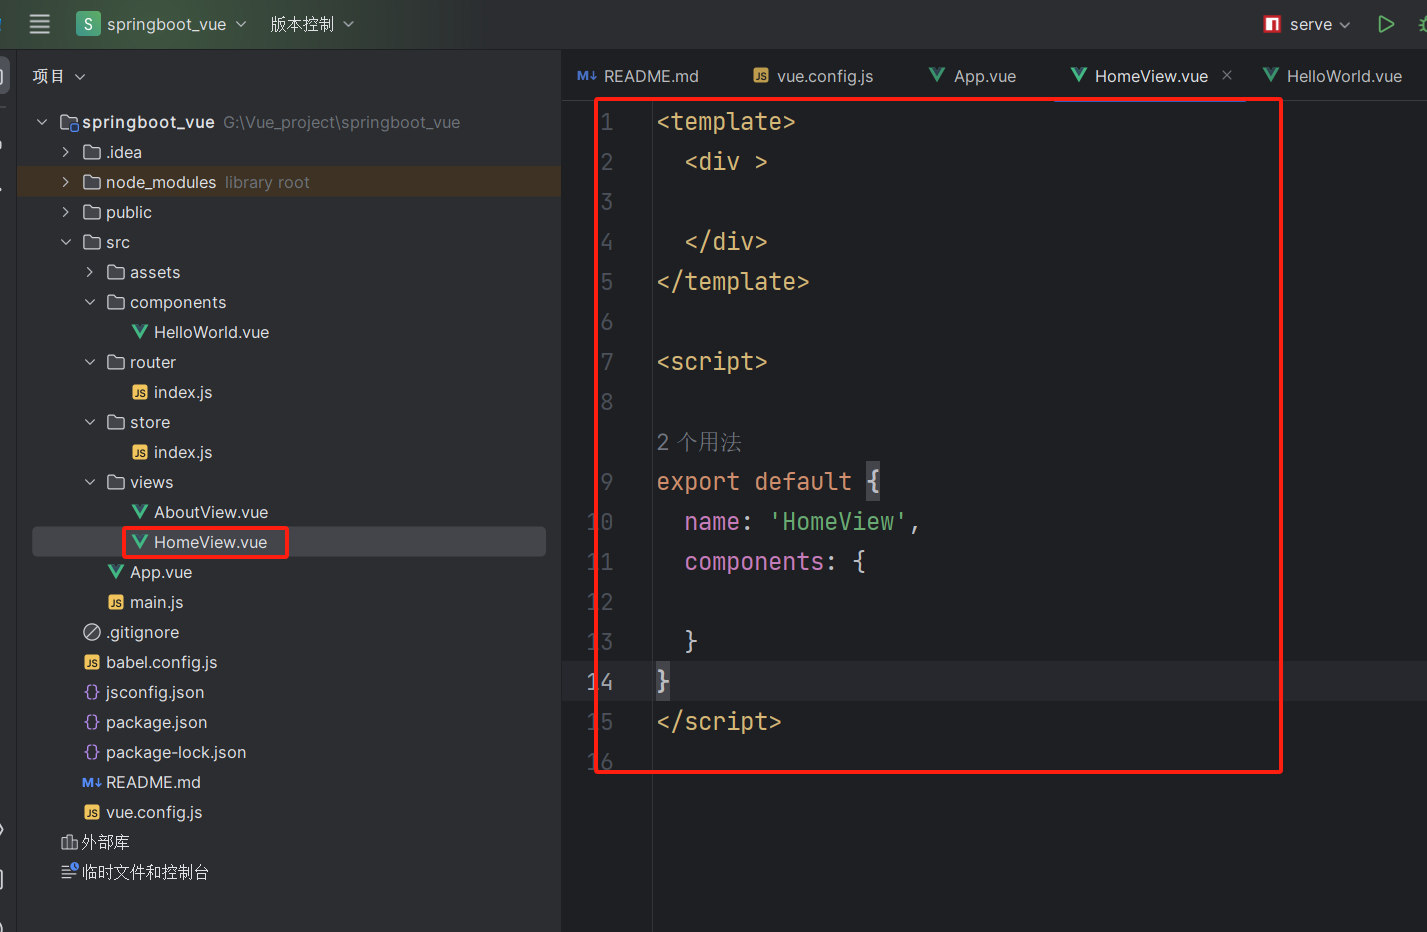
Task: Open README.md from the project tree
Action: click(x=153, y=782)
